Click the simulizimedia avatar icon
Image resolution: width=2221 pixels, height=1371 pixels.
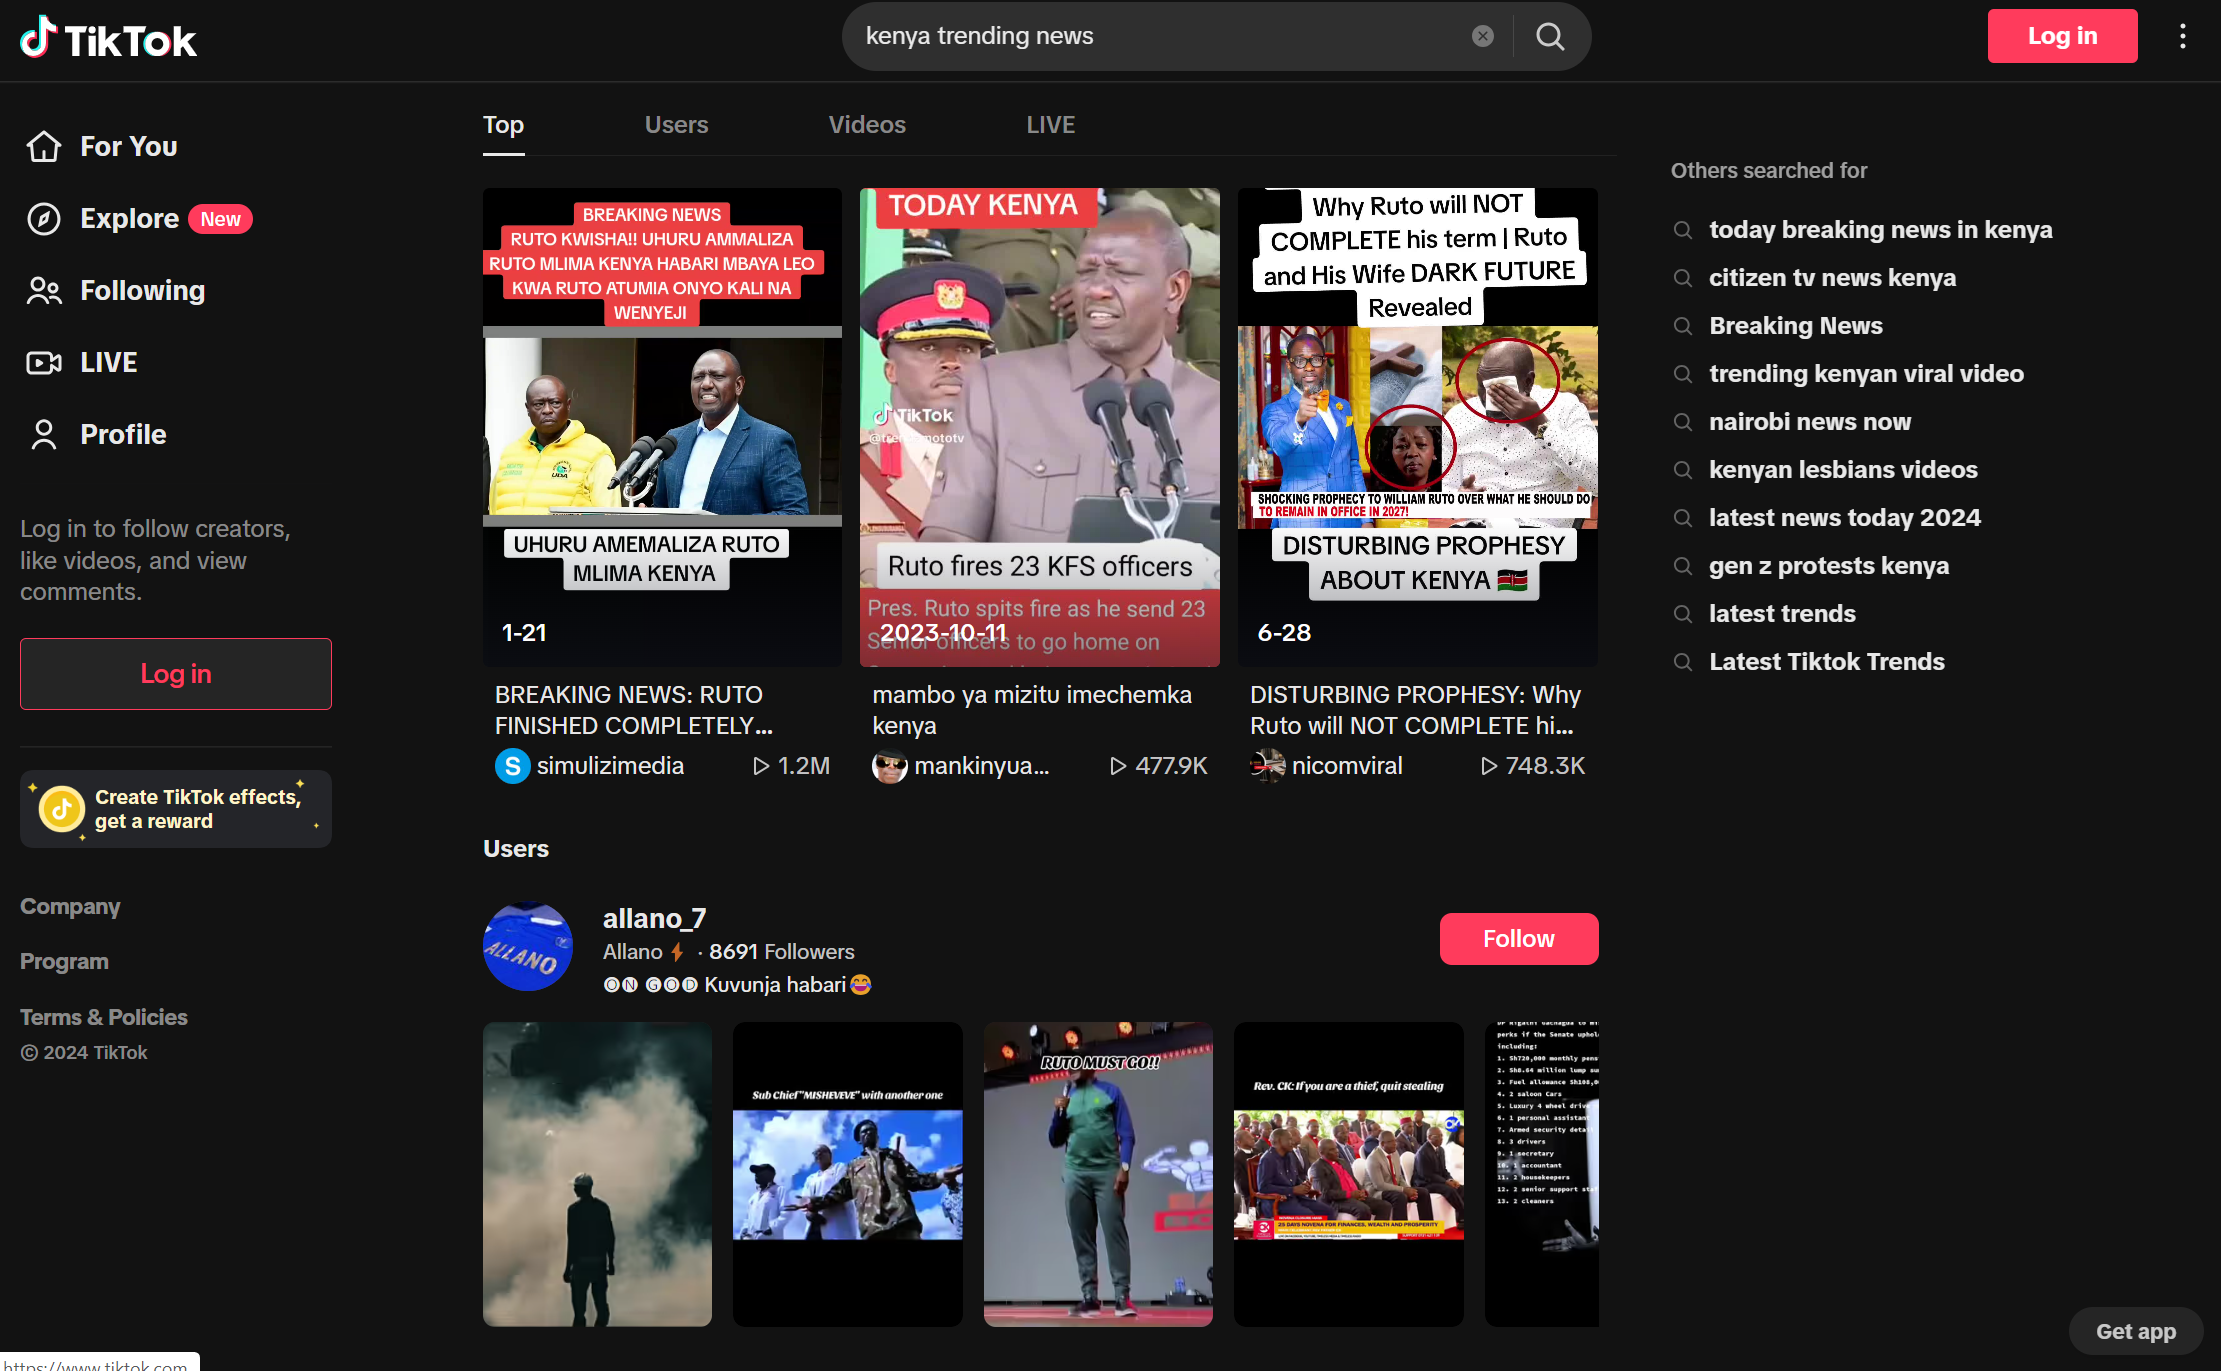coord(512,766)
